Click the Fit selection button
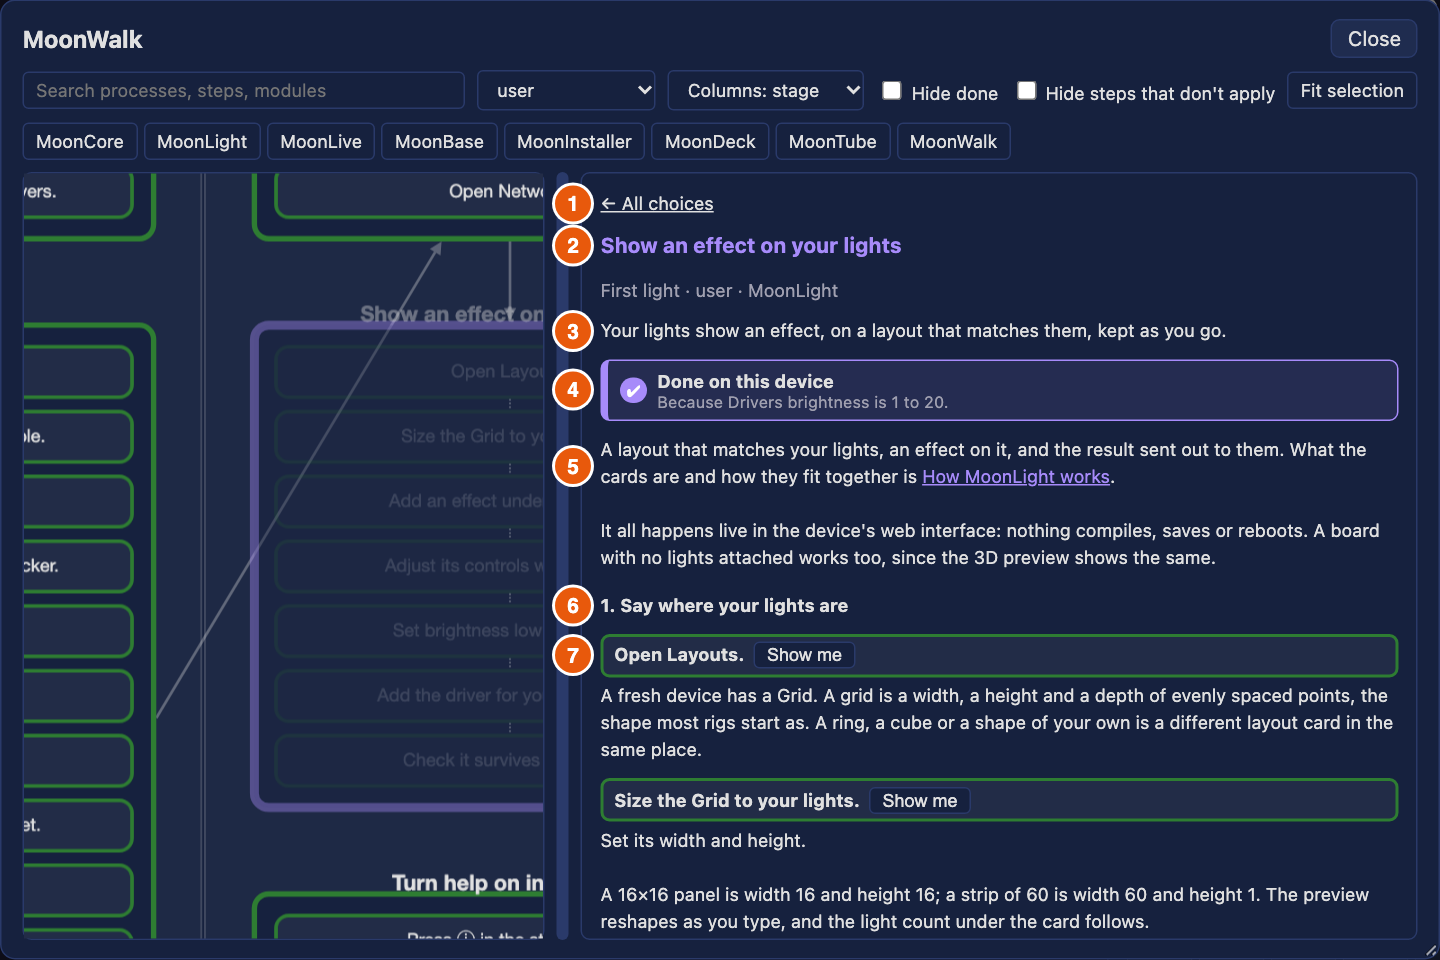 [x=1352, y=91]
